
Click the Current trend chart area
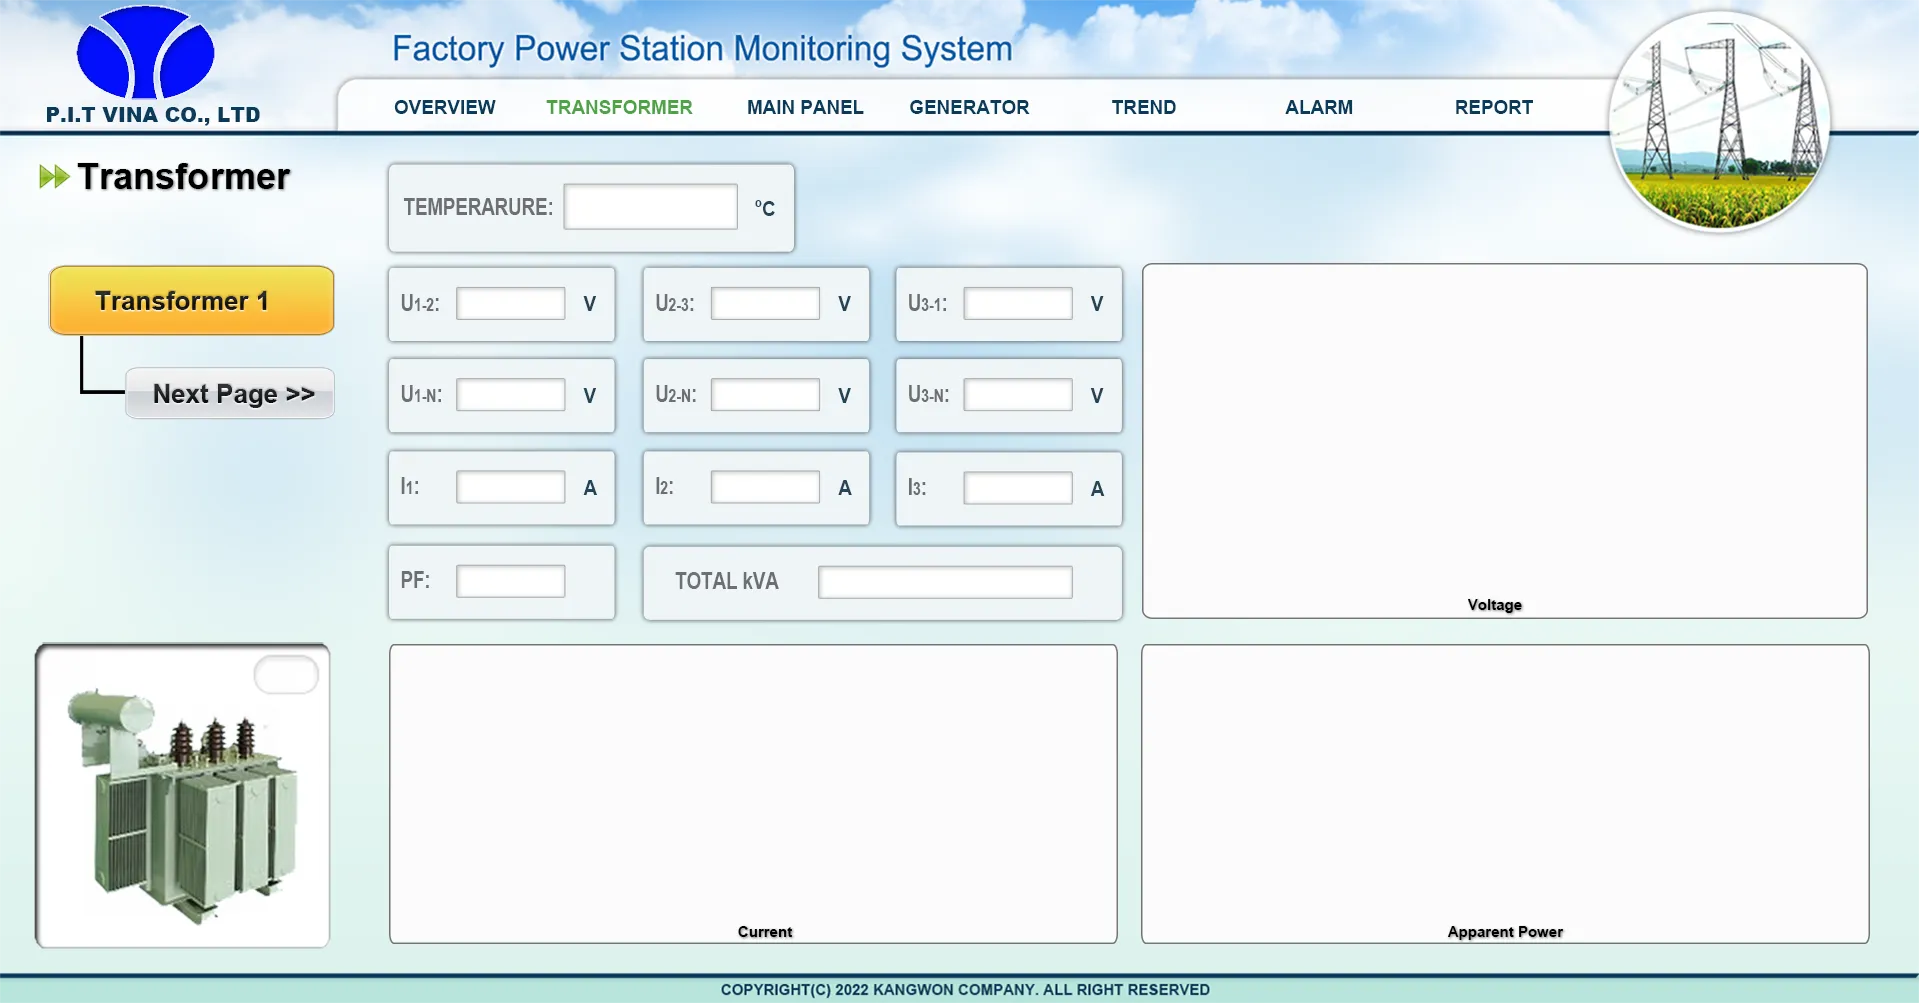[x=753, y=794]
